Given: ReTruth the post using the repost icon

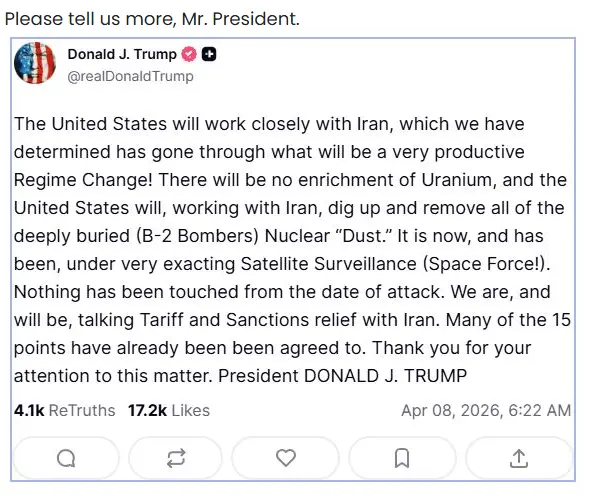Looking at the screenshot, I should coord(177,458).
